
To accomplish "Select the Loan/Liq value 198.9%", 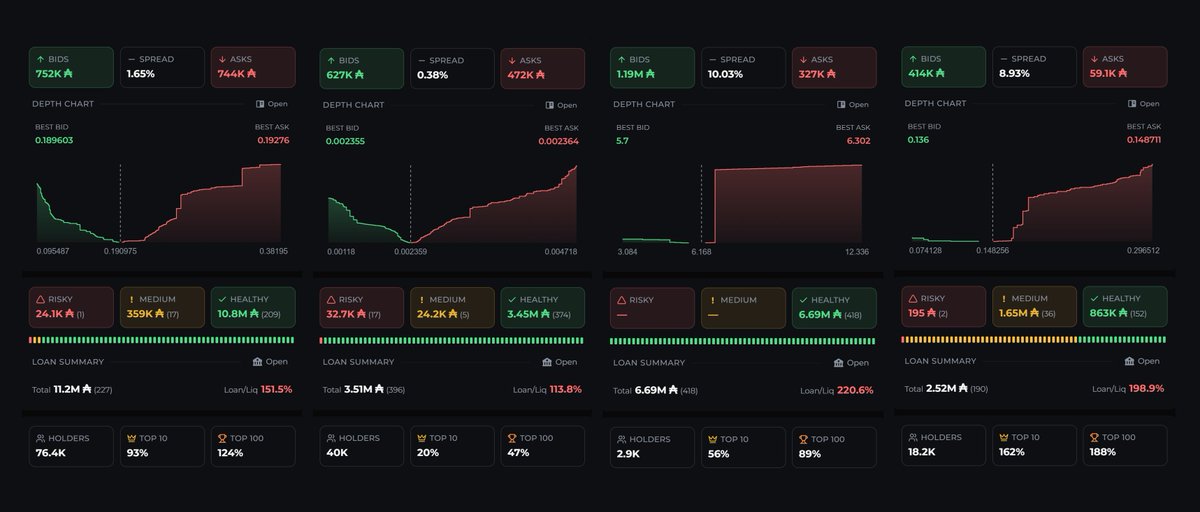I will click(1146, 388).
